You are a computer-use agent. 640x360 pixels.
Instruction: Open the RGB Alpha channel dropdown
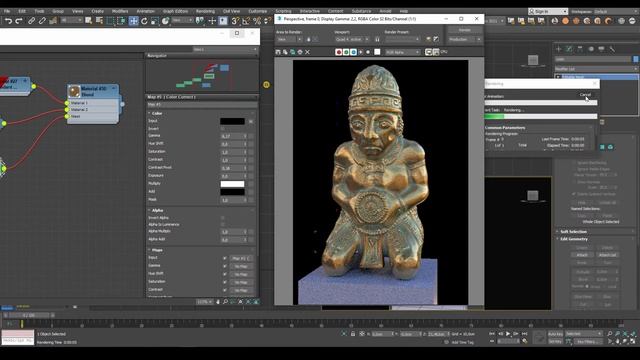(x=402, y=52)
